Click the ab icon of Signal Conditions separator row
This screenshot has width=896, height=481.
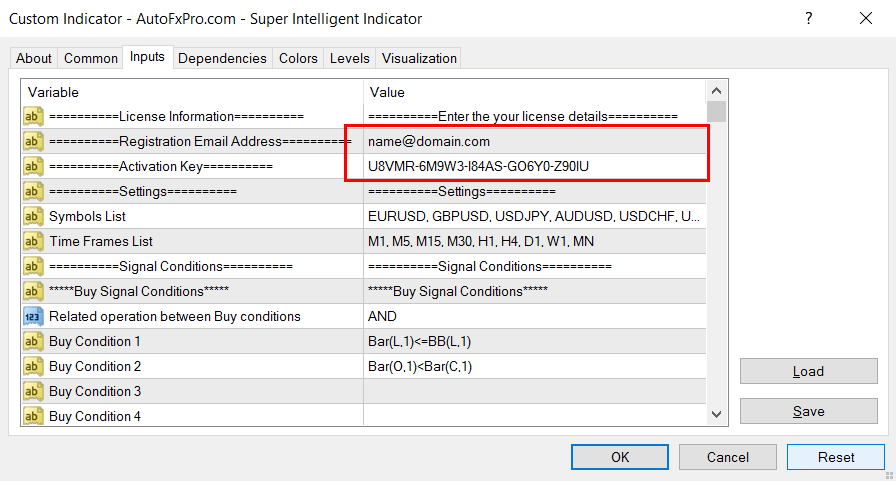(x=33, y=266)
